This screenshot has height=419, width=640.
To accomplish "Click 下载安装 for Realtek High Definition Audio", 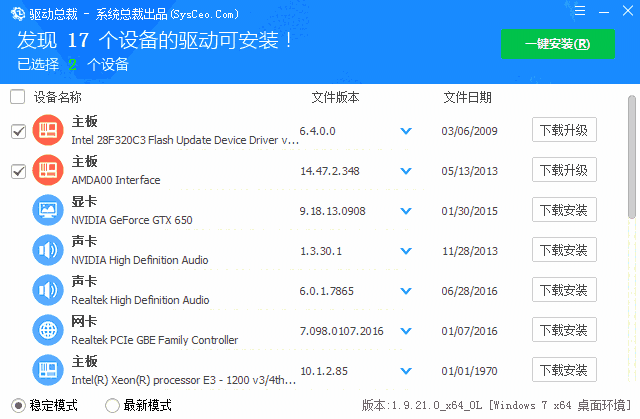I will click(564, 290).
